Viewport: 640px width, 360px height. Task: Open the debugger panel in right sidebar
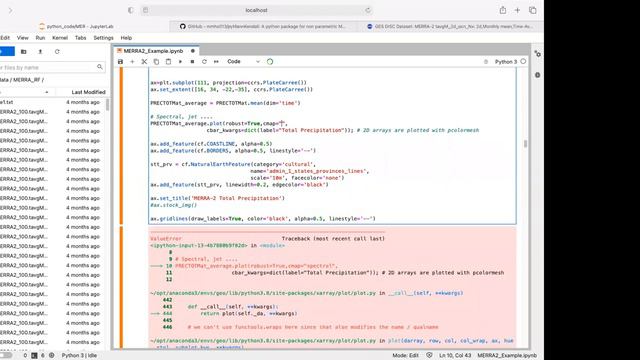pos(538,75)
